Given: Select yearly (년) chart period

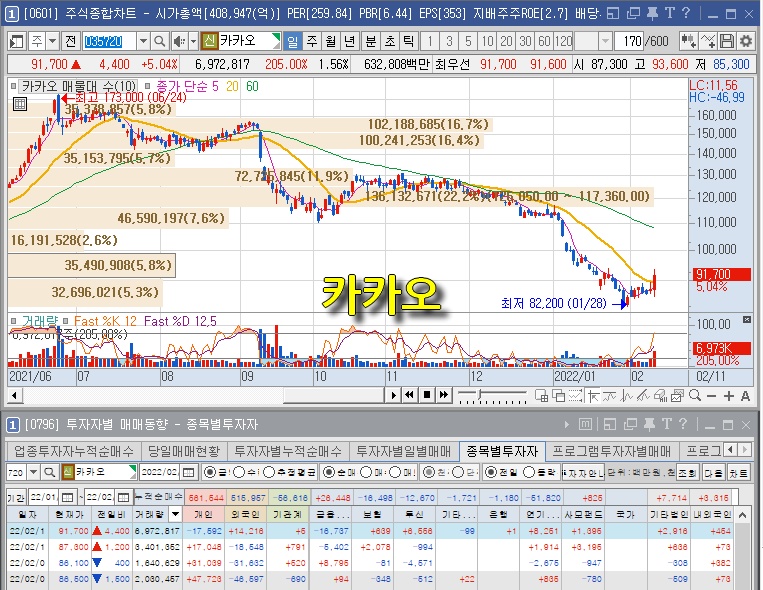Looking at the screenshot, I should 350,41.
